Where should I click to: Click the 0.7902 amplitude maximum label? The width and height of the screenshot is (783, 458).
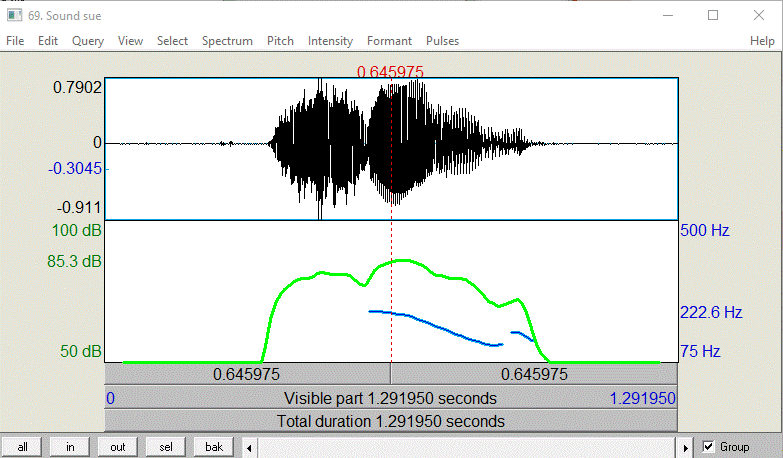click(x=77, y=87)
